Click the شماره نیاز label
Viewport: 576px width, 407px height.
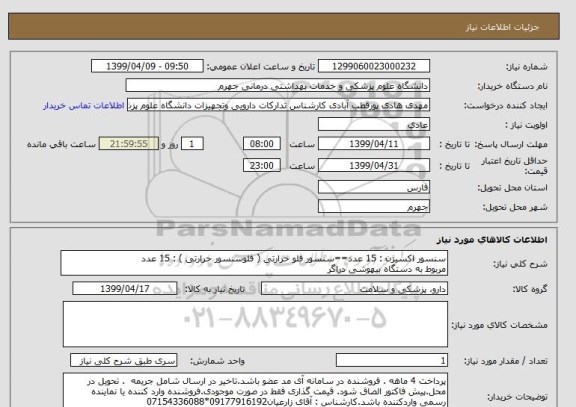(527, 67)
